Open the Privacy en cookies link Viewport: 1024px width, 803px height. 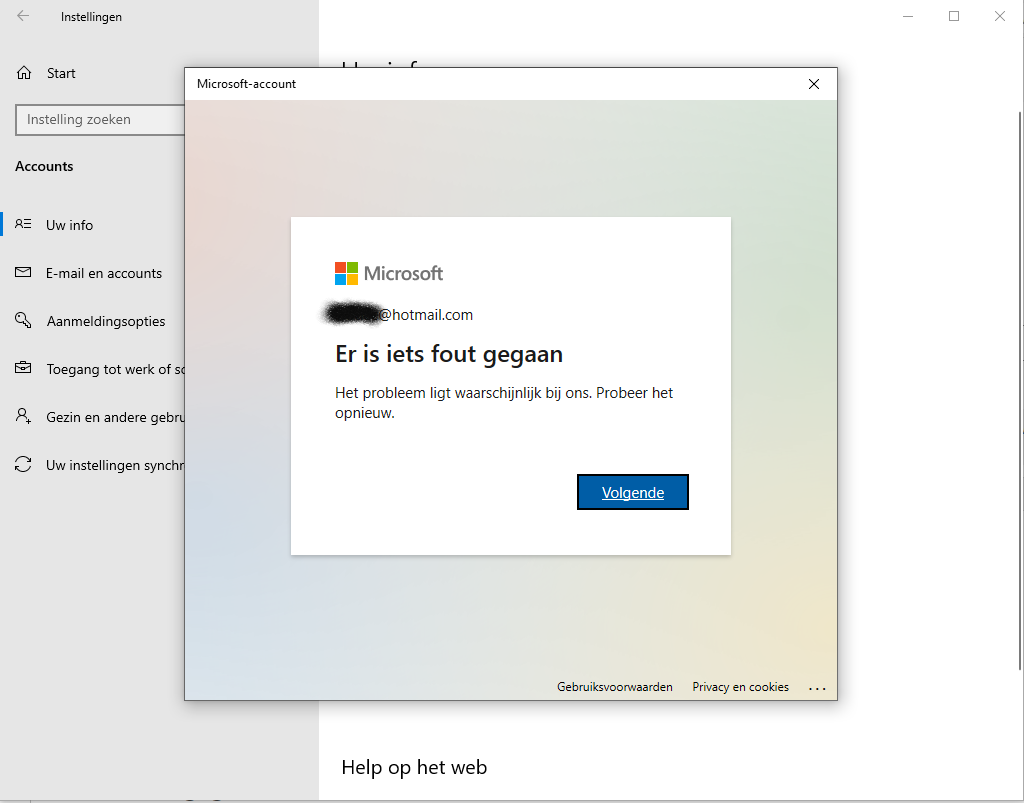tap(741, 687)
